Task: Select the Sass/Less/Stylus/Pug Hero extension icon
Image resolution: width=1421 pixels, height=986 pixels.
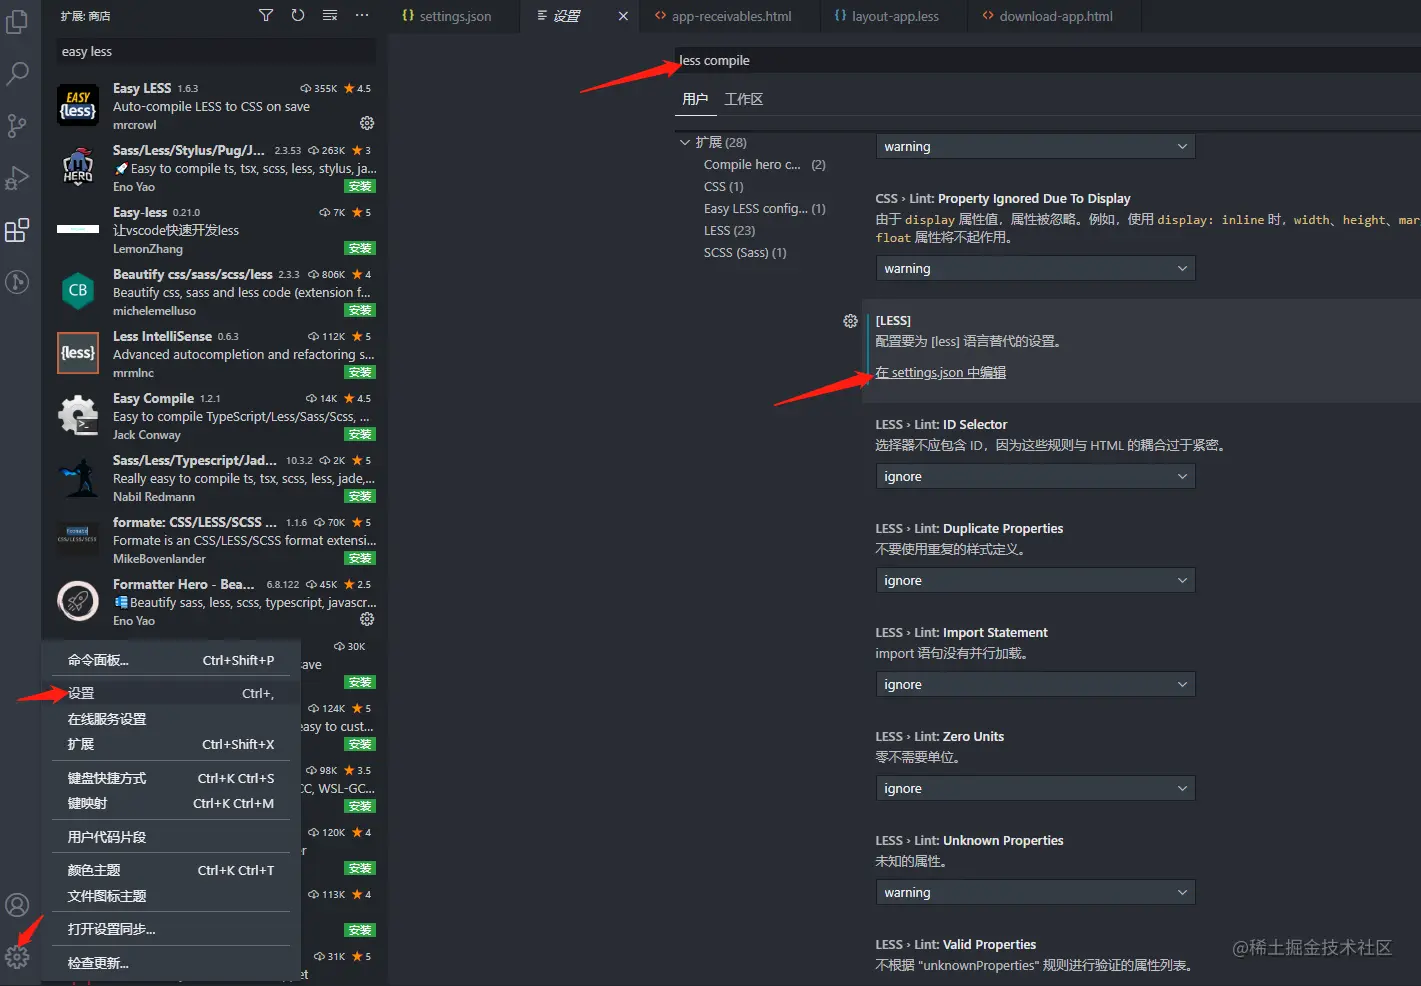Action: [x=78, y=167]
